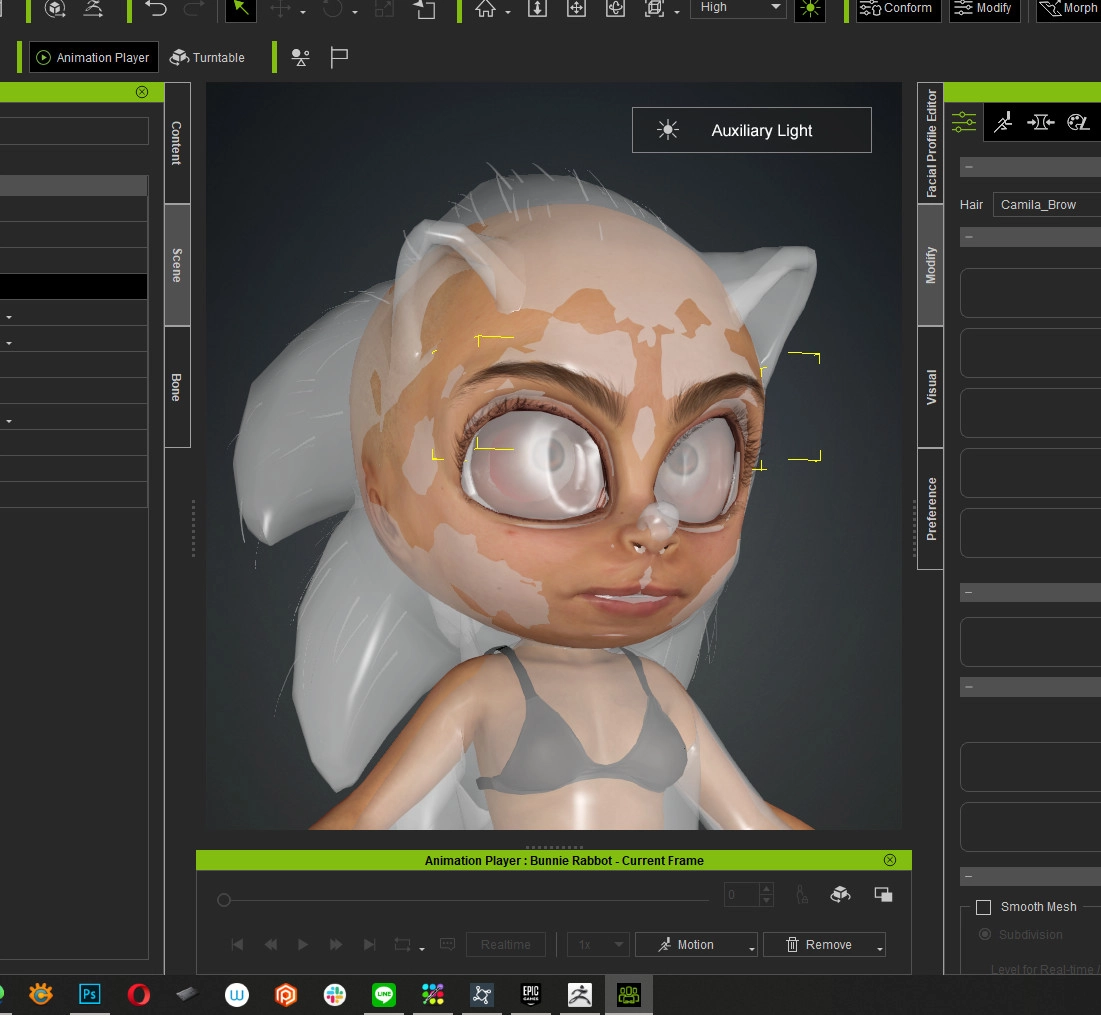Click the Undo arrow in top toolbar

156,9
